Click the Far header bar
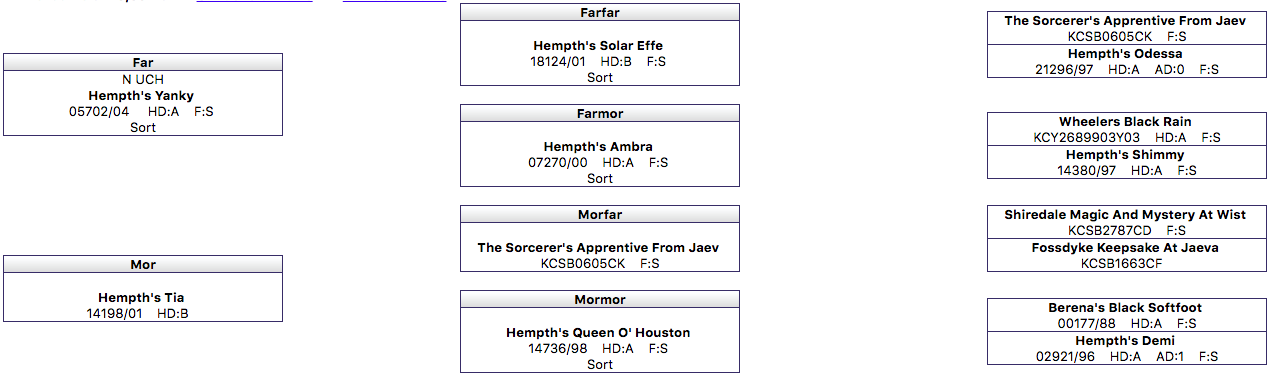Image resolution: width=1268 pixels, height=376 pixels. click(143, 62)
